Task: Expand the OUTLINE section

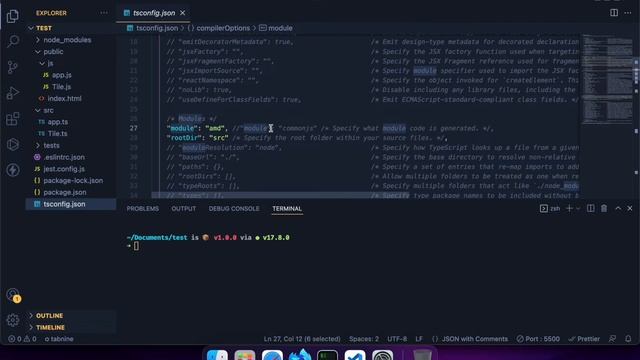Action: coord(49,316)
